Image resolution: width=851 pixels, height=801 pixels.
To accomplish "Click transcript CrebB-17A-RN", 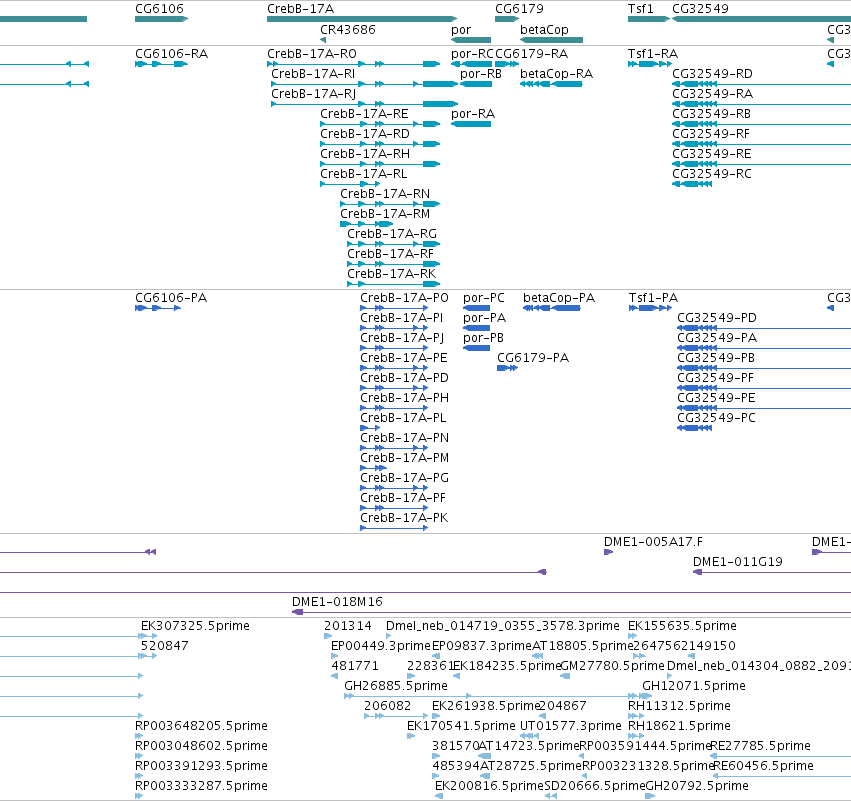I will tap(385, 194).
